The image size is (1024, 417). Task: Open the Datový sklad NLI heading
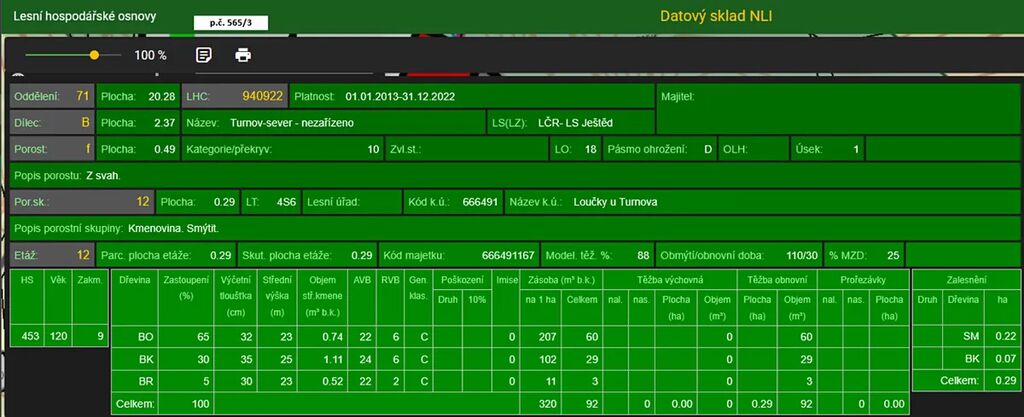(x=716, y=16)
